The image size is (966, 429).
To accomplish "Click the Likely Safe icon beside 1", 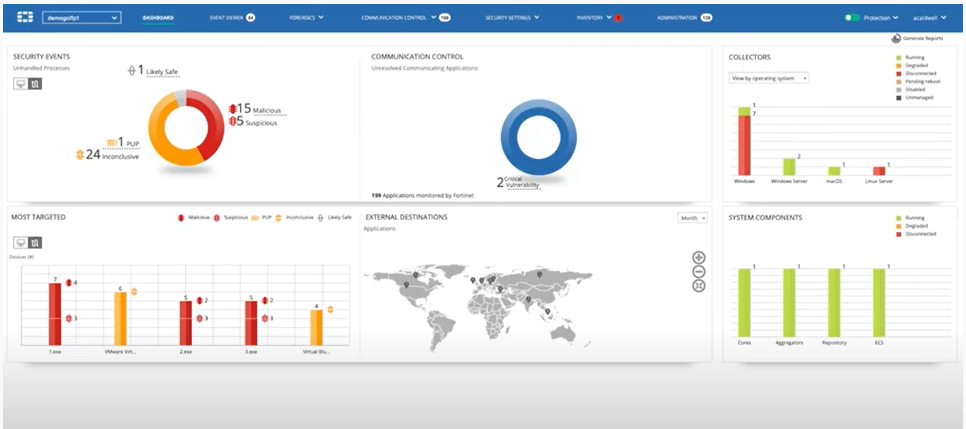I will (x=131, y=71).
